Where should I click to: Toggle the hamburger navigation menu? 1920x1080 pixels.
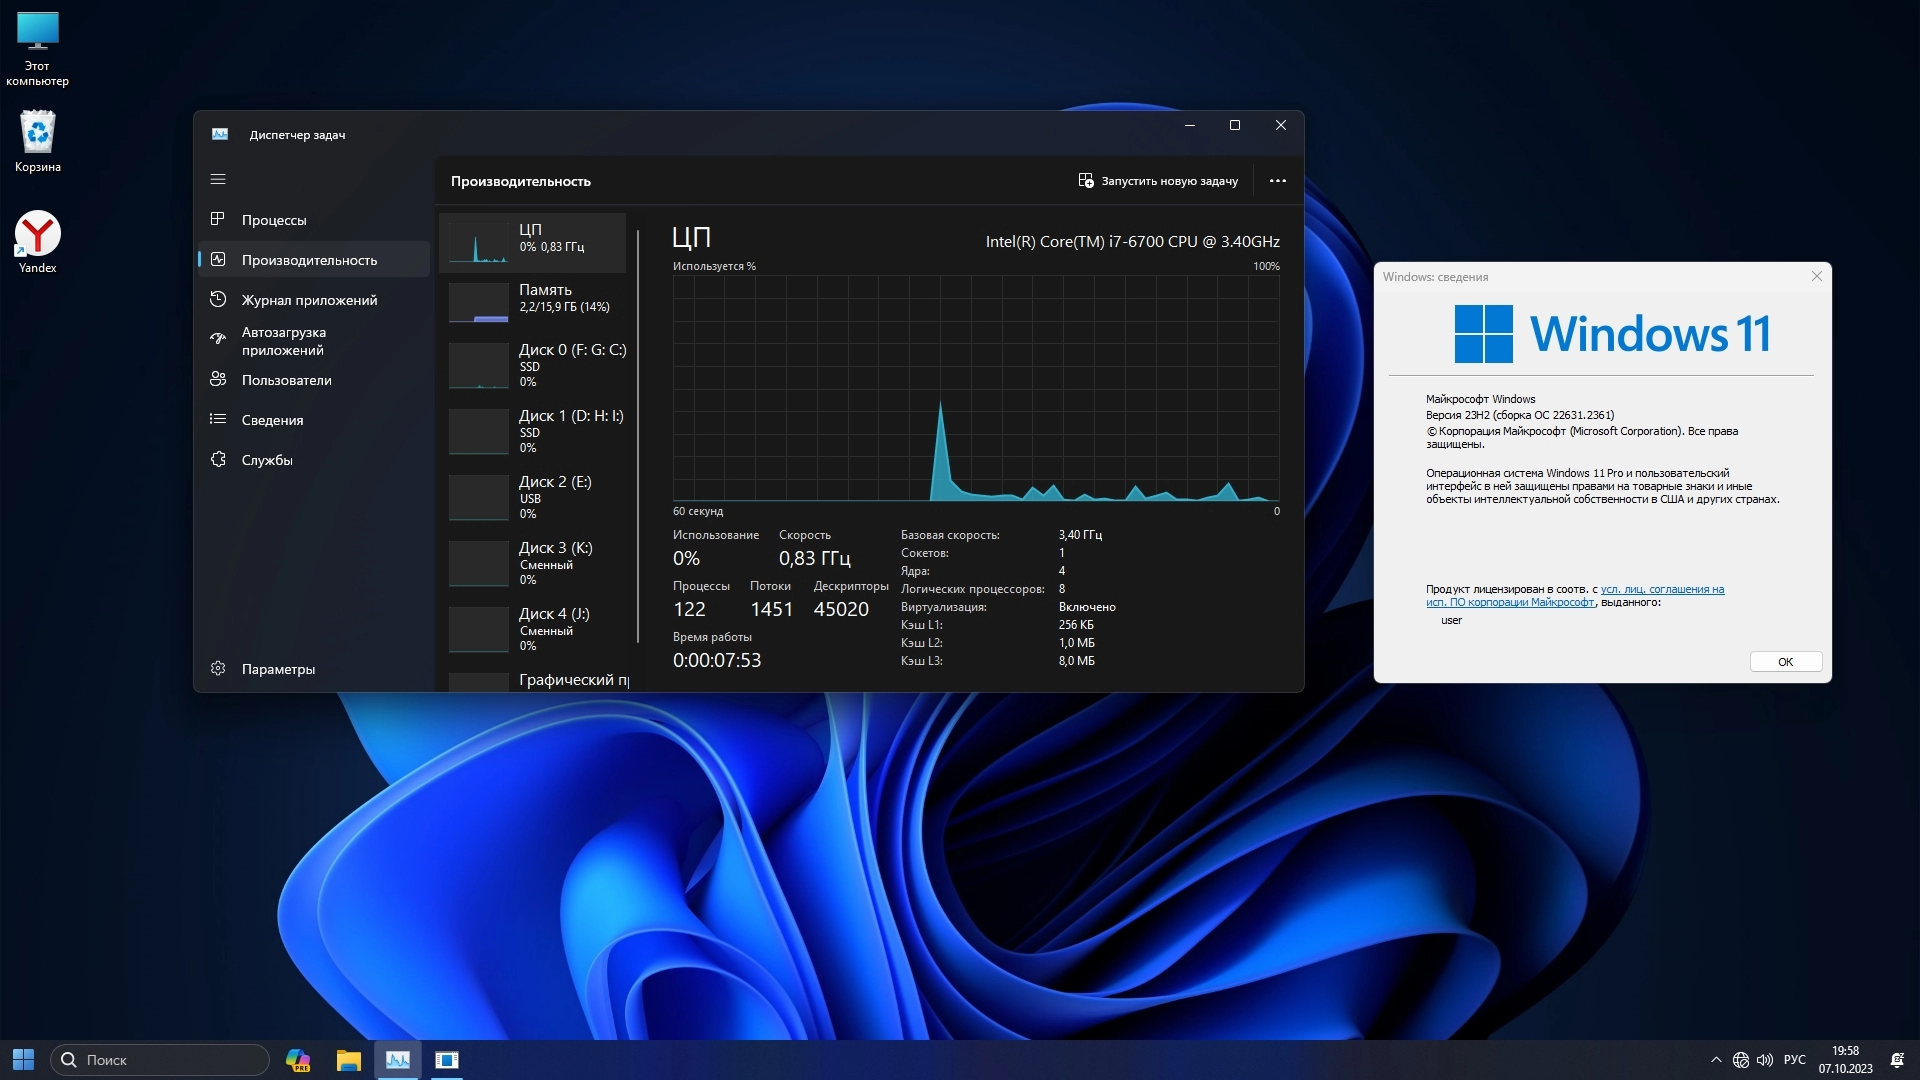click(x=218, y=180)
